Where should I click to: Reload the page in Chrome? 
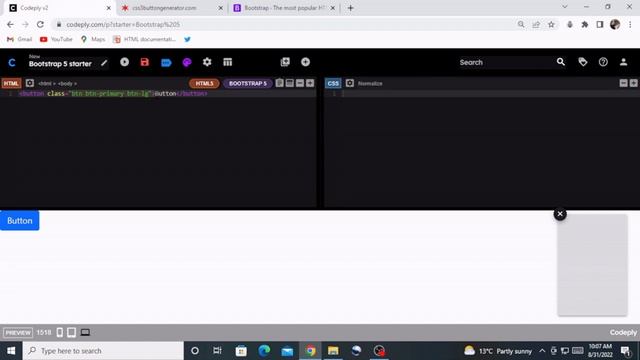(x=40, y=24)
